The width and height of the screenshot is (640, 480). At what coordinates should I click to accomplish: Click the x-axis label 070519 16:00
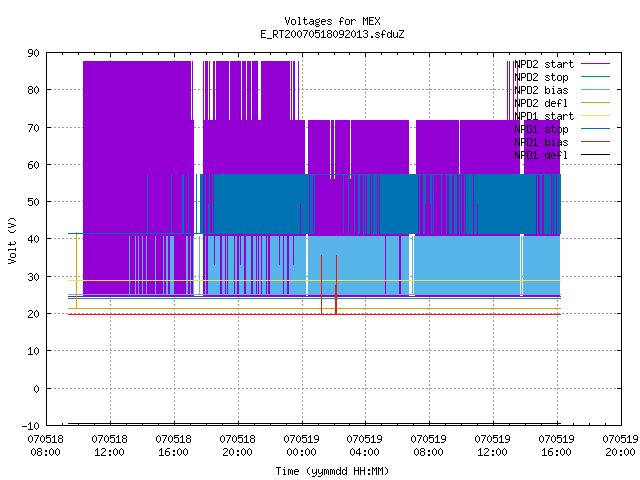(557, 446)
